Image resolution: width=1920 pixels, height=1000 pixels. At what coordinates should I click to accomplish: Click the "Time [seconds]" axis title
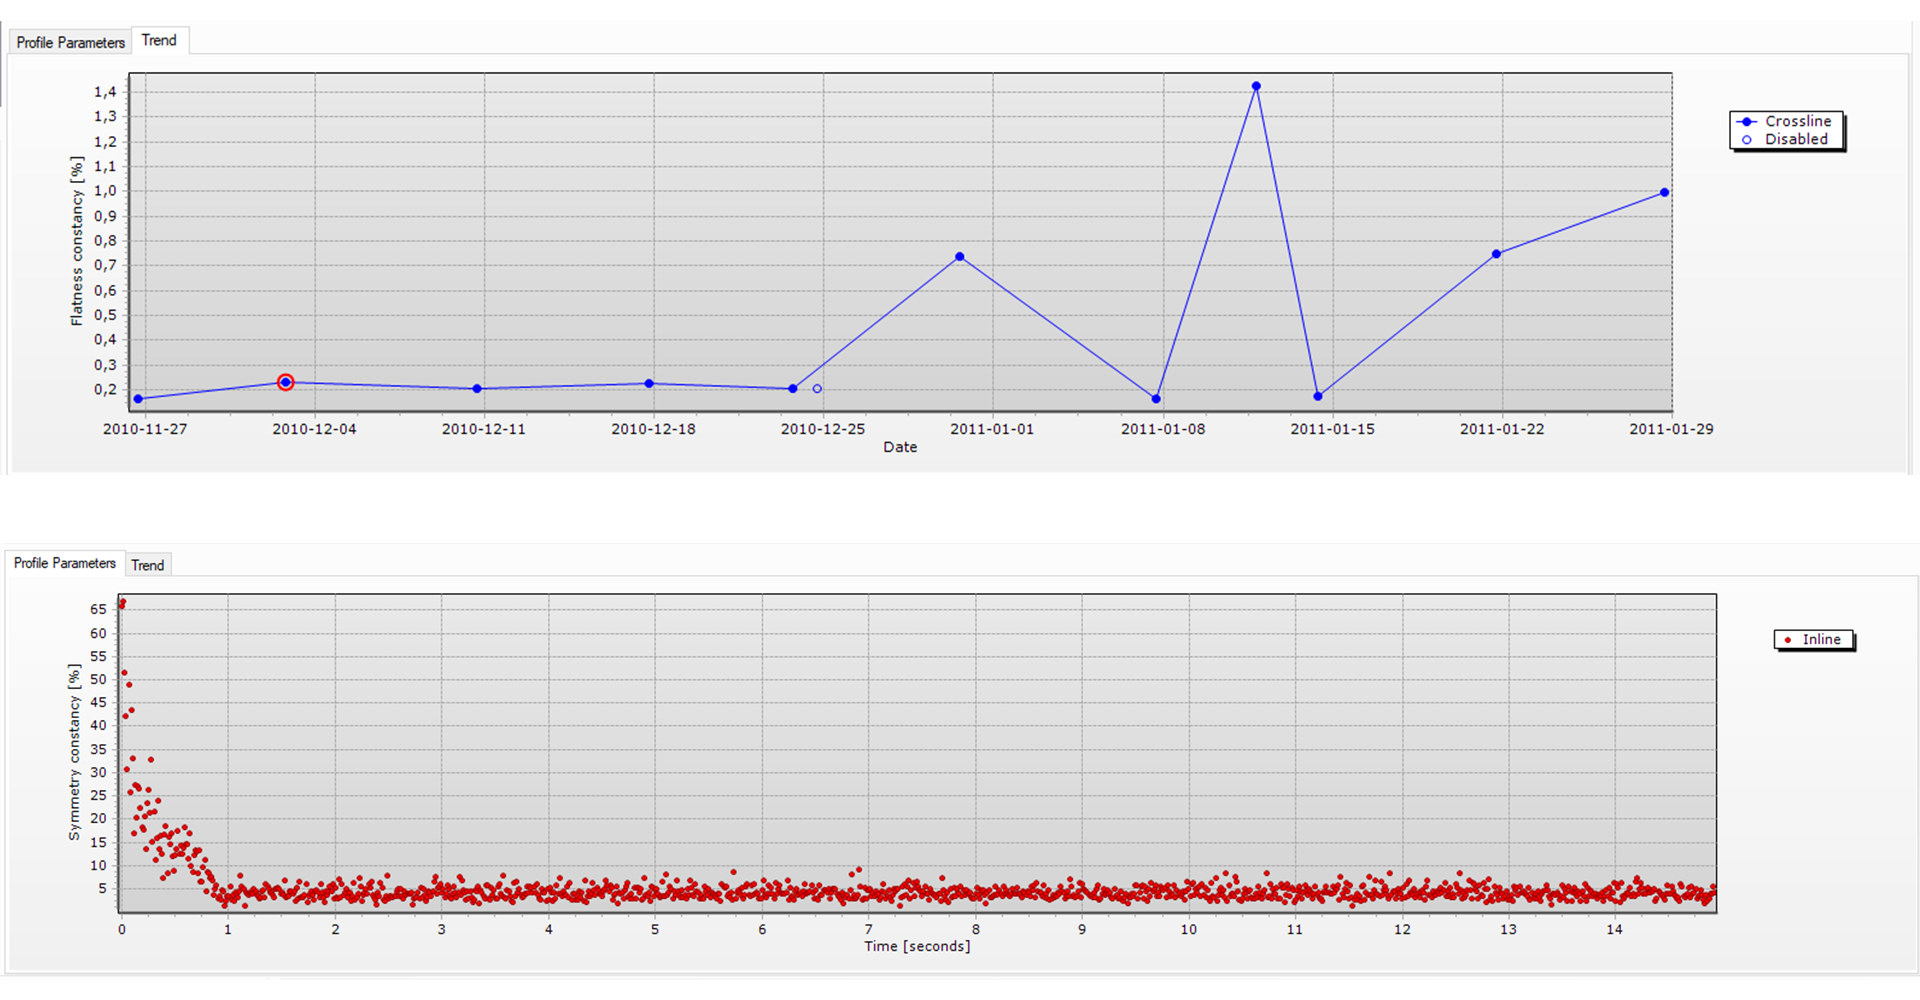click(x=917, y=946)
